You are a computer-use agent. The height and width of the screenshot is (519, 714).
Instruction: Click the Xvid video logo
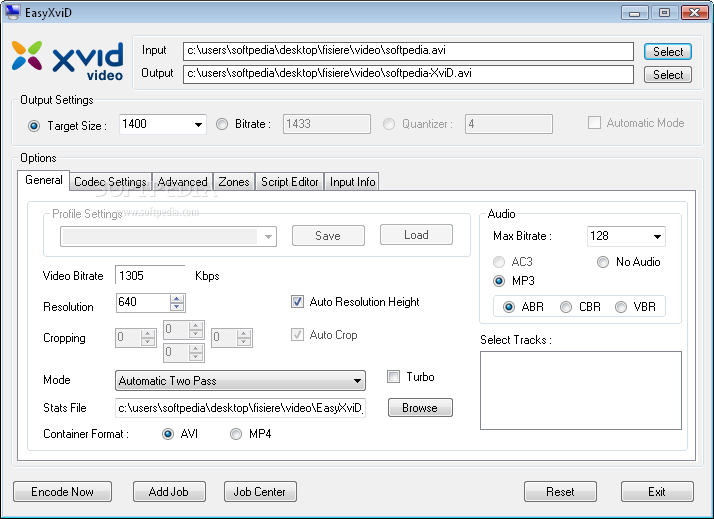(x=67, y=61)
